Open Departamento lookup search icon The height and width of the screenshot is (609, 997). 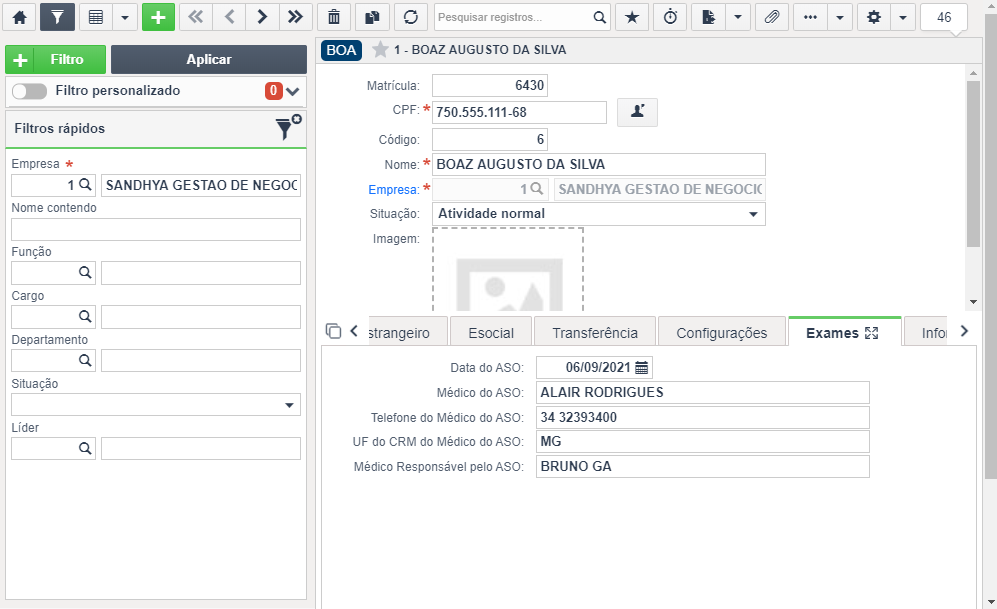pos(85,360)
